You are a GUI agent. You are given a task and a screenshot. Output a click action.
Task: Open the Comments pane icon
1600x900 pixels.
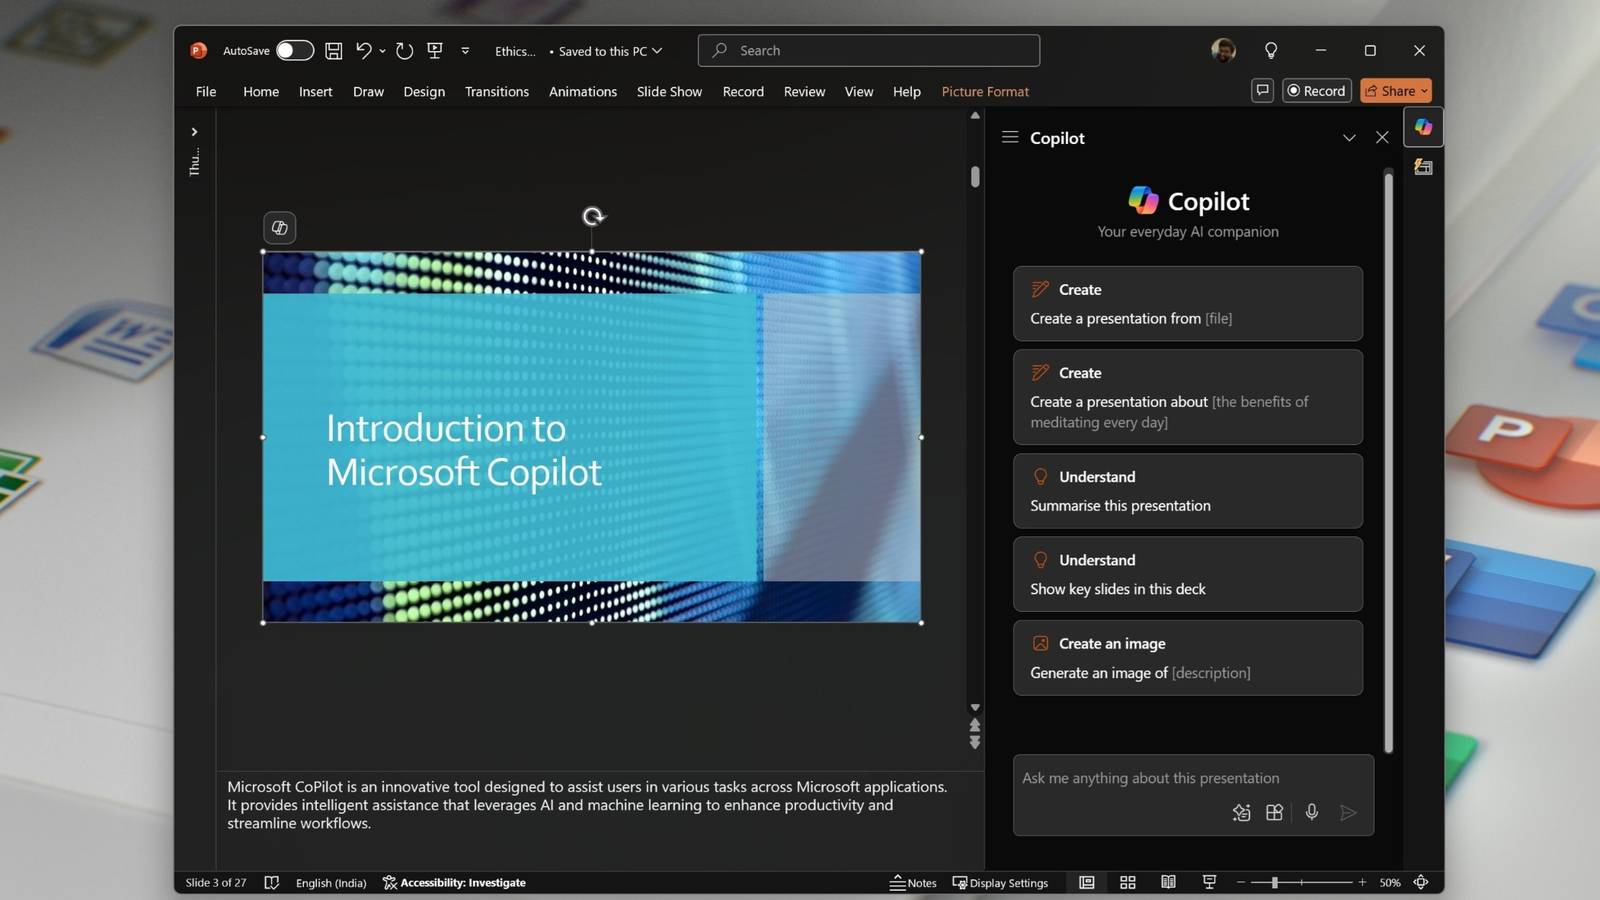point(1262,90)
